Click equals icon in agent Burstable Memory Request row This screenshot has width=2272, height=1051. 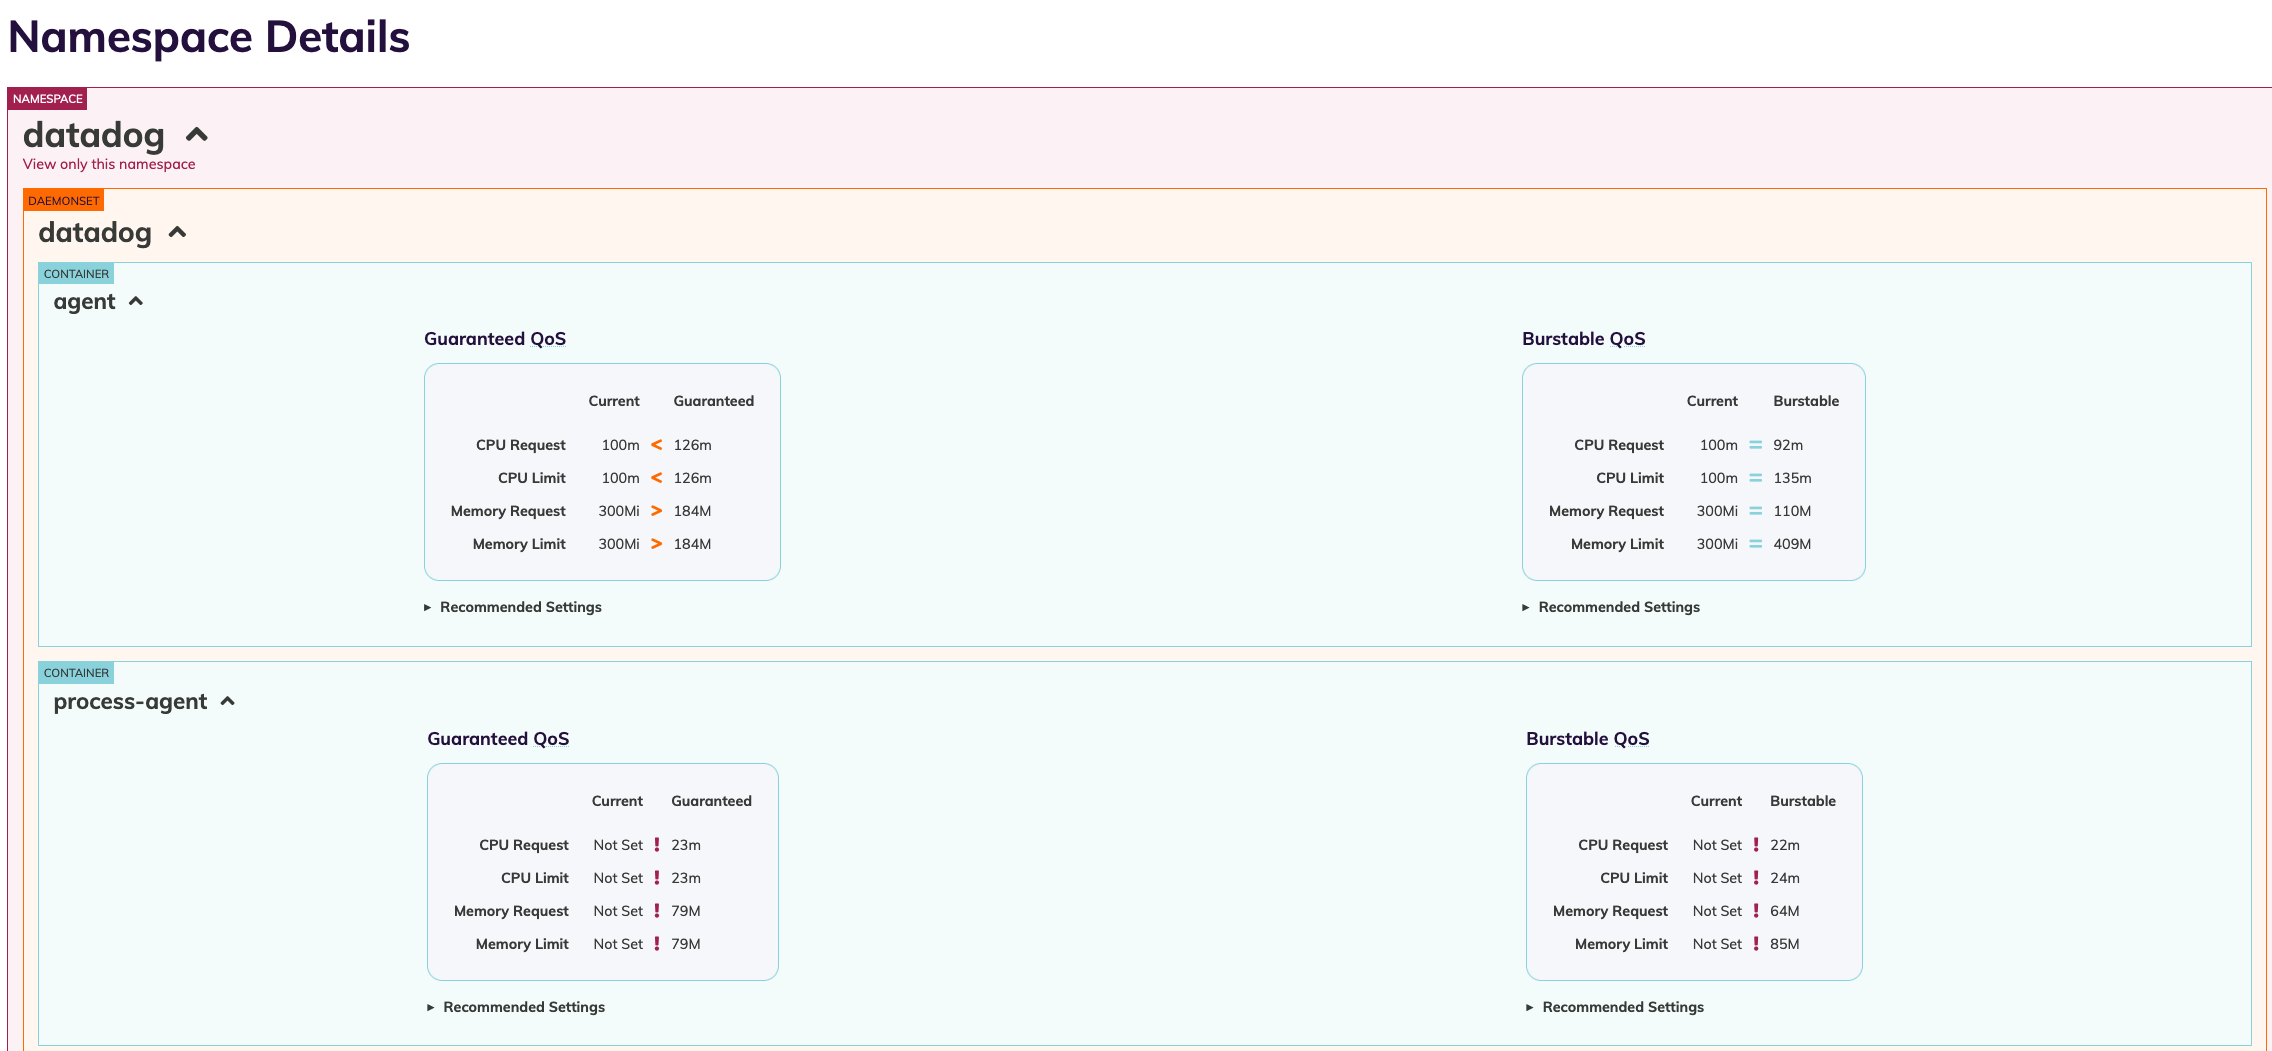(1755, 511)
